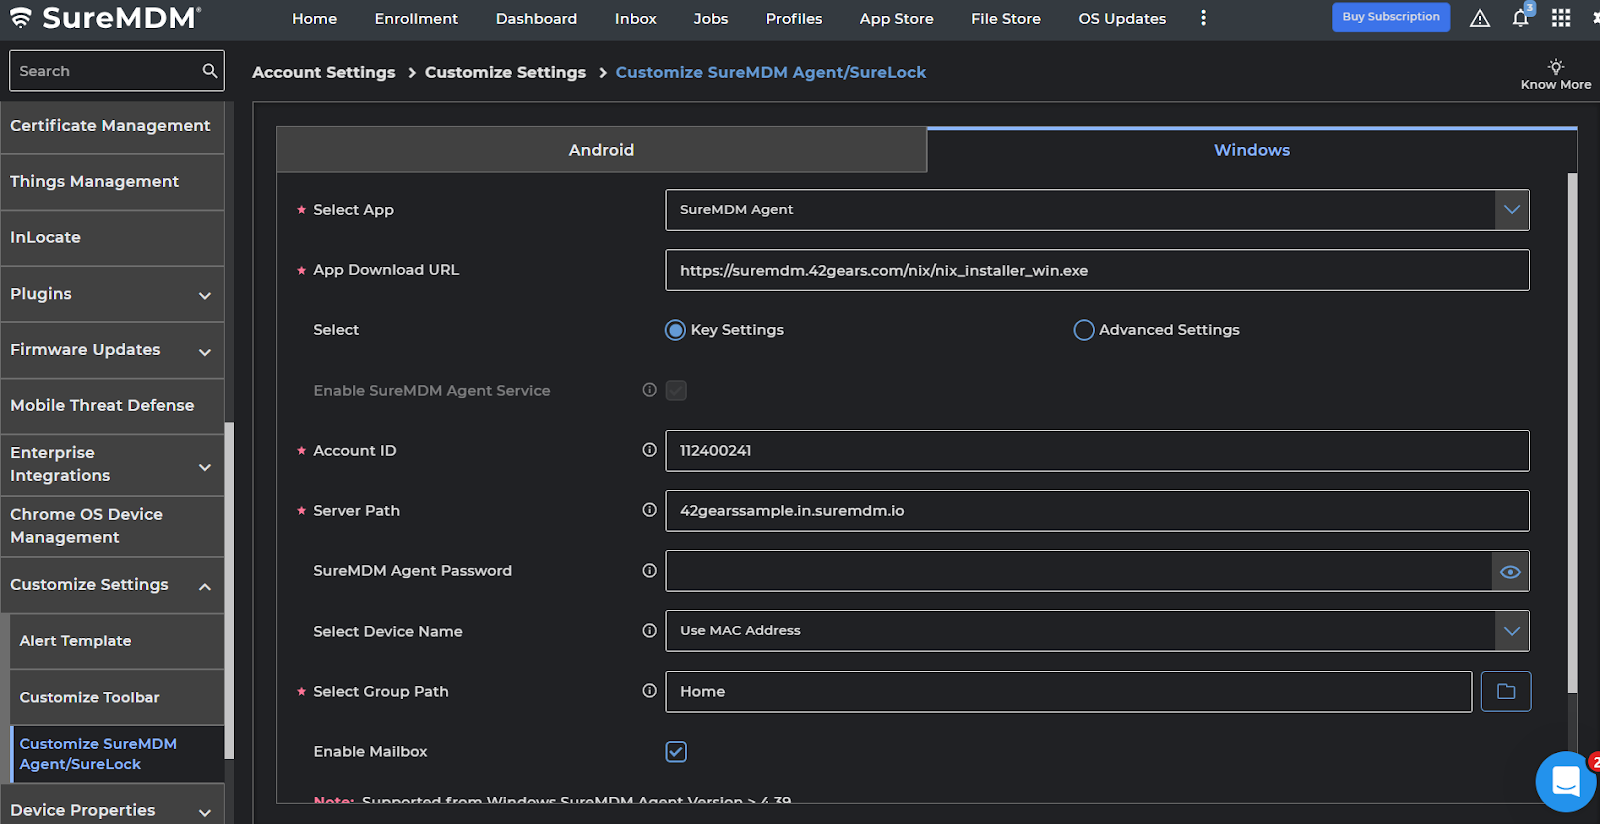Viewport: 1600px width, 824px height.
Task: Open Customize SureMDM Agent/SureLock sidebar item
Action: coord(116,754)
